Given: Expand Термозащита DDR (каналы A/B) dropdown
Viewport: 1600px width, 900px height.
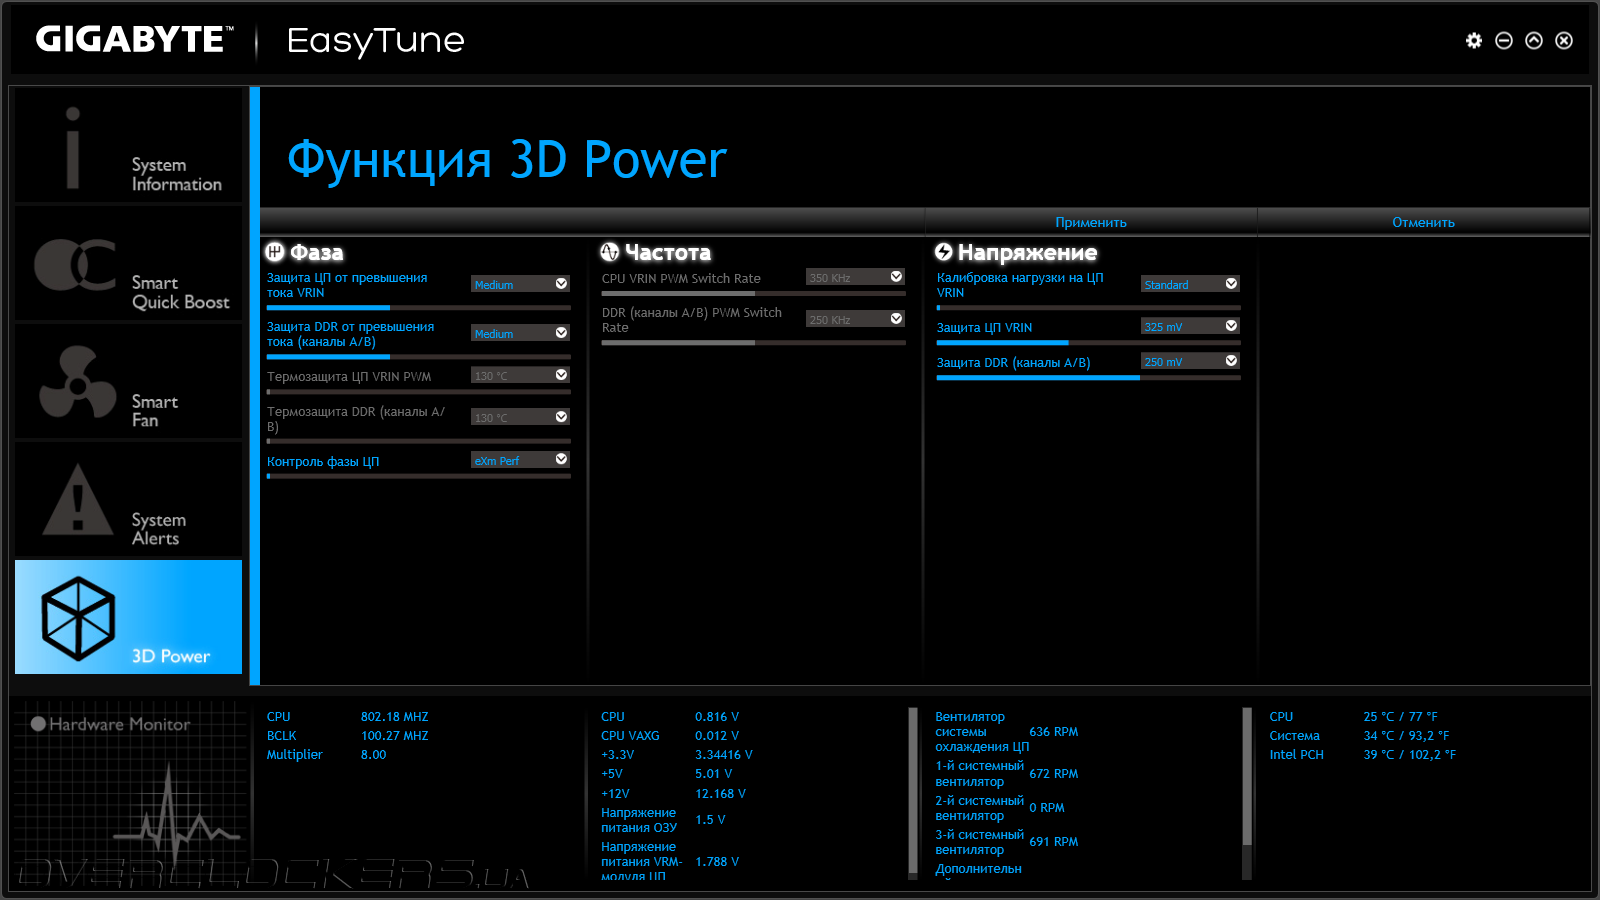Looking at the screenshot, I should point(520,417).
